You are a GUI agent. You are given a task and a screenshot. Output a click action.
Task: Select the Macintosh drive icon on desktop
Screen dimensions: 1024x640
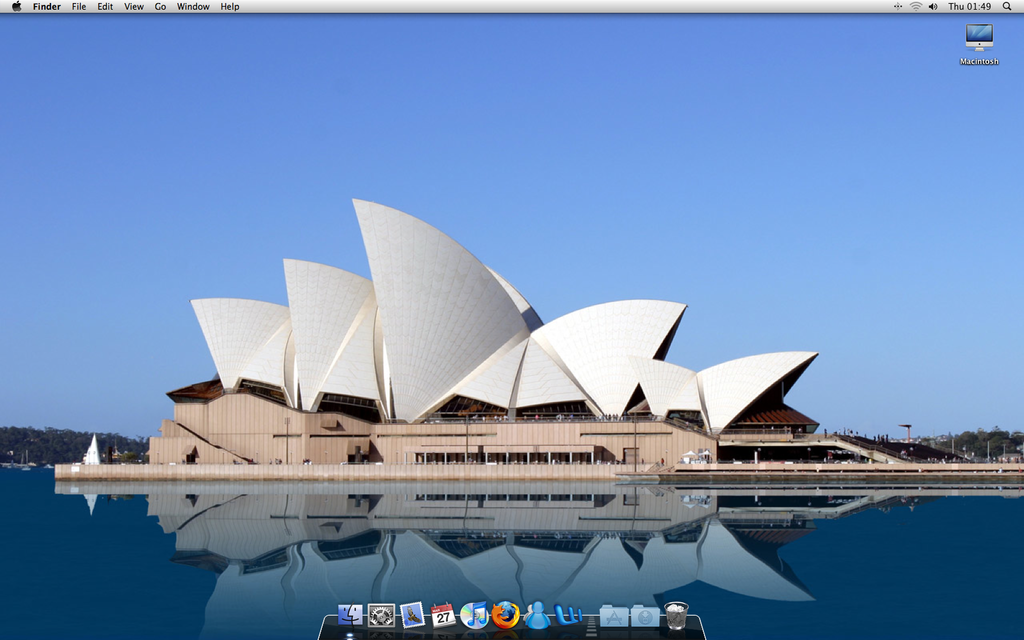[979, 38]
